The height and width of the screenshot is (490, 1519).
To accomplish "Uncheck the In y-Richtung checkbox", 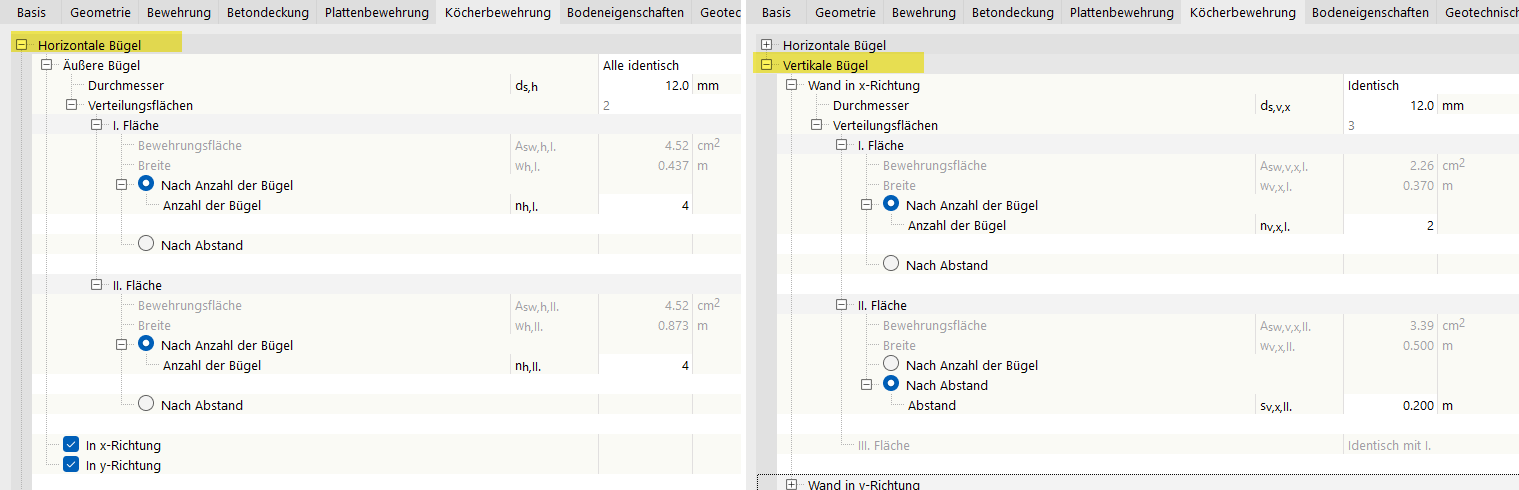I will (71, 465).
